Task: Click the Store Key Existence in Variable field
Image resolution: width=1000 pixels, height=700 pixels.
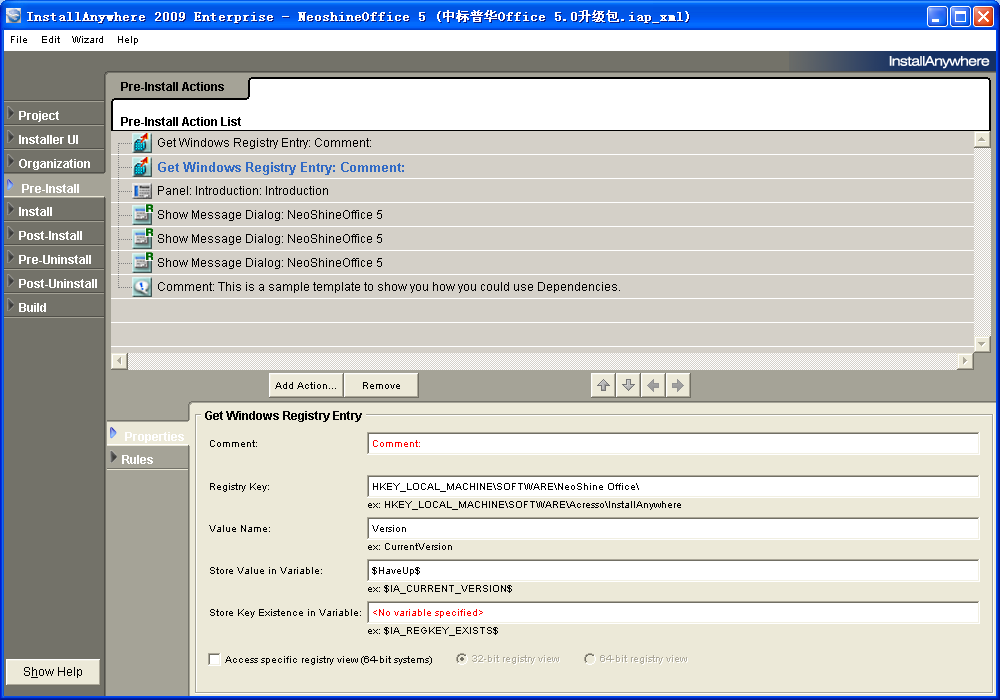Action: coord(673,613)
